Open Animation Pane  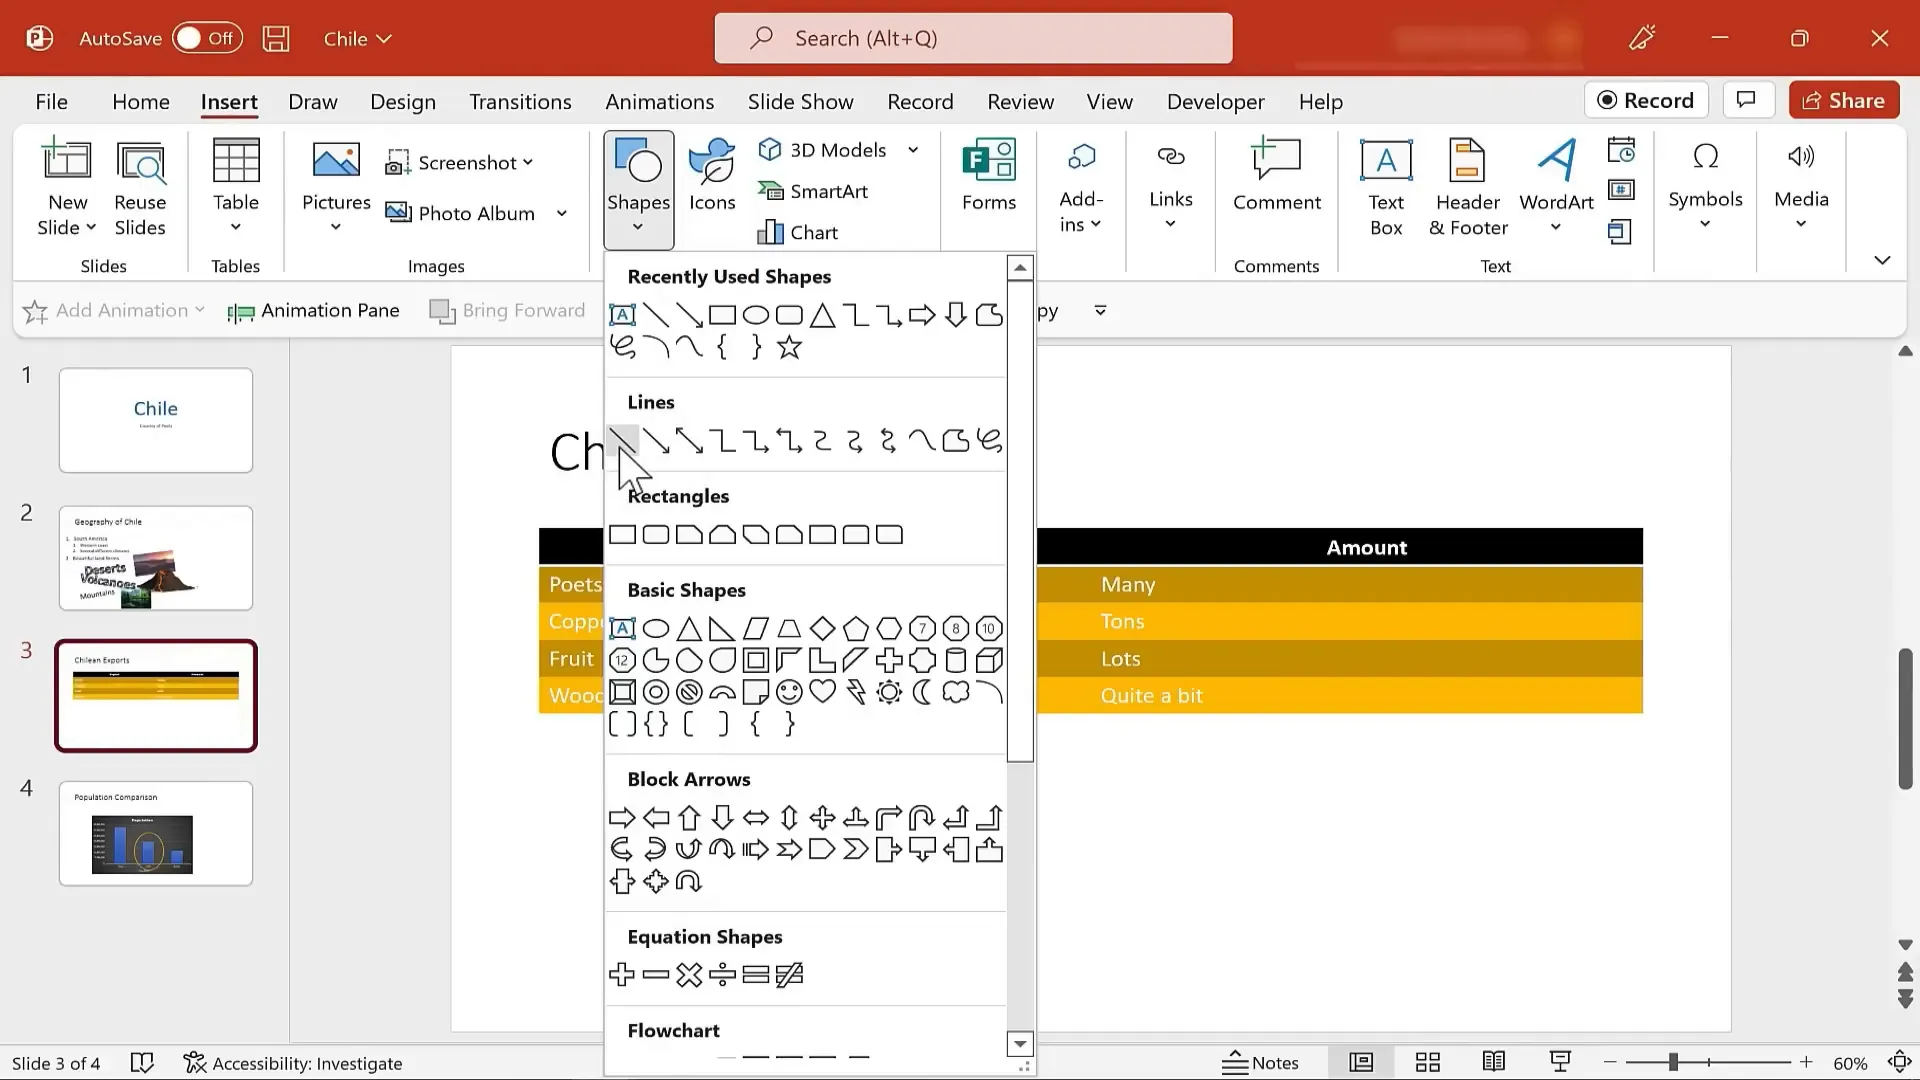point(313,311)
